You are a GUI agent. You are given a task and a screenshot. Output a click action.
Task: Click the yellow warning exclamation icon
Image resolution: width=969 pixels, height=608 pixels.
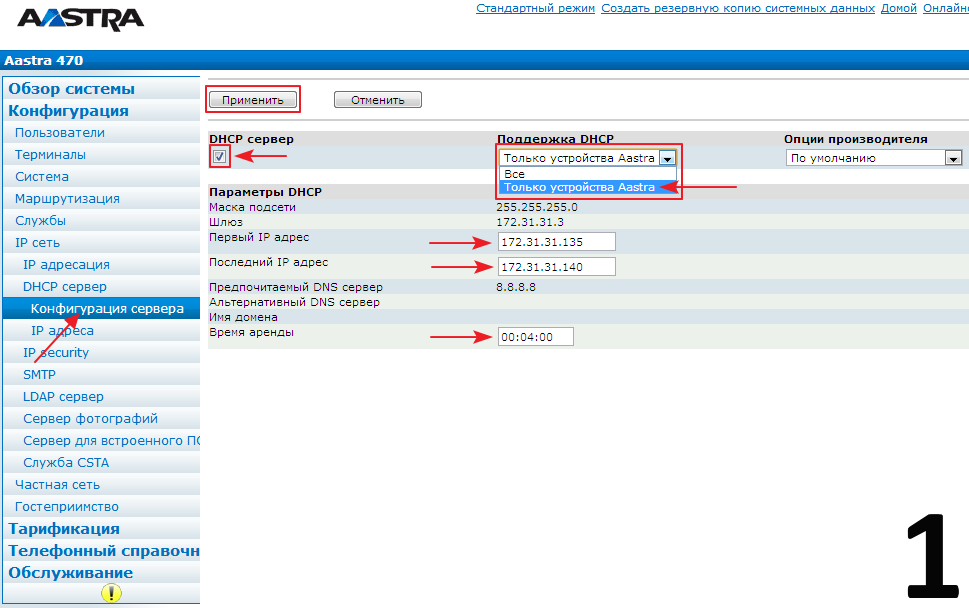pyautogui.click(x=111, y=593)
